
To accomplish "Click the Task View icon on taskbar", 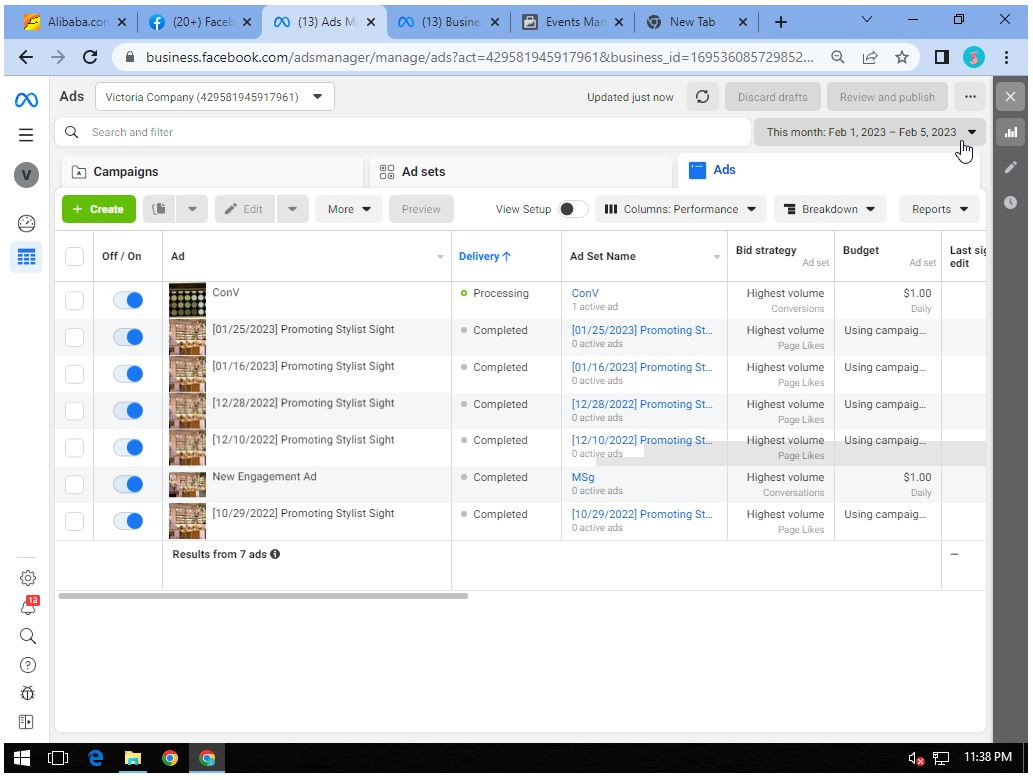I will pos(58,758).
